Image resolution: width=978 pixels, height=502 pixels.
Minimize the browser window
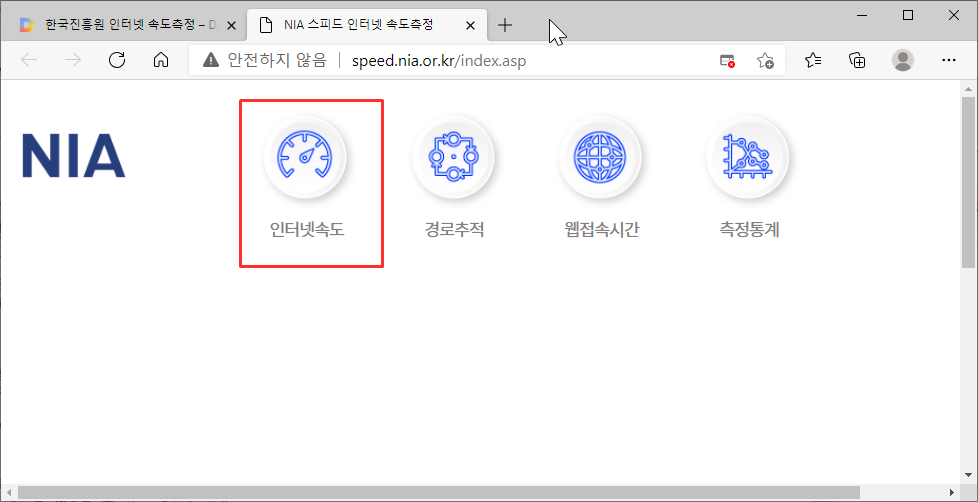coord(863,16)
